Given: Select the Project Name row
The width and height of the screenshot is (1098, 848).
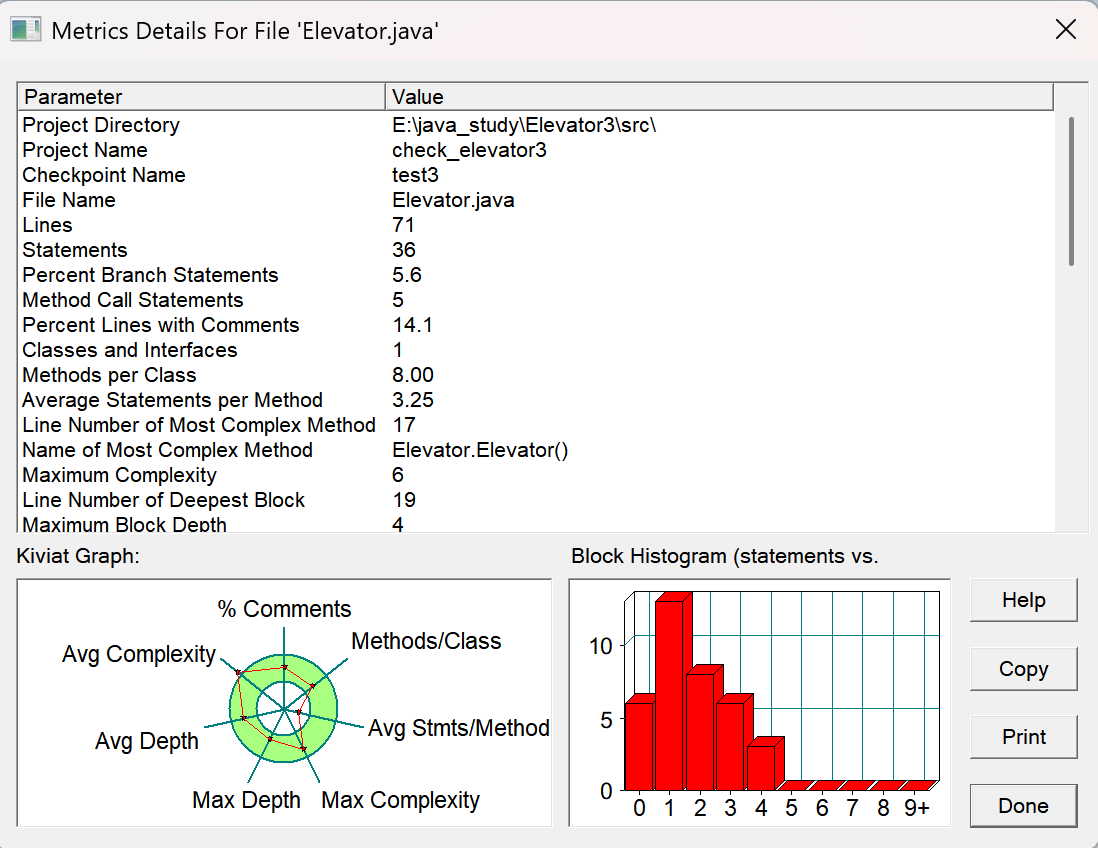Looking at the screenshot, I should [536, 150].
